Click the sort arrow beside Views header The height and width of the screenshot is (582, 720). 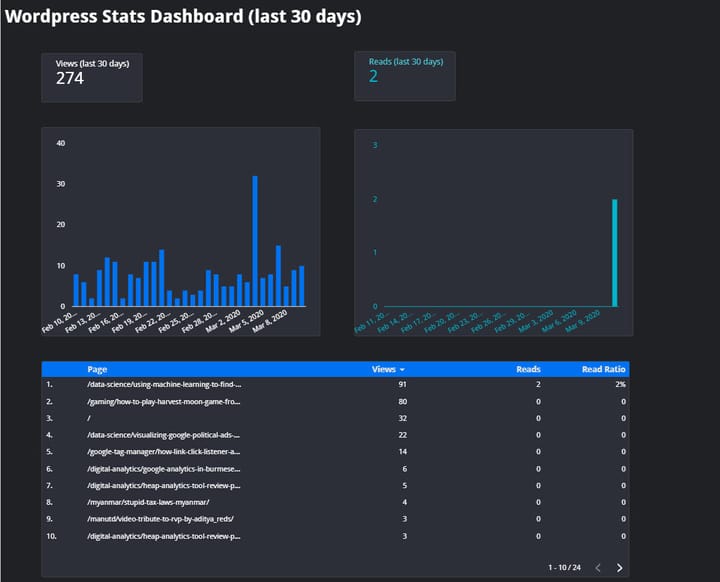click(402, 370)
